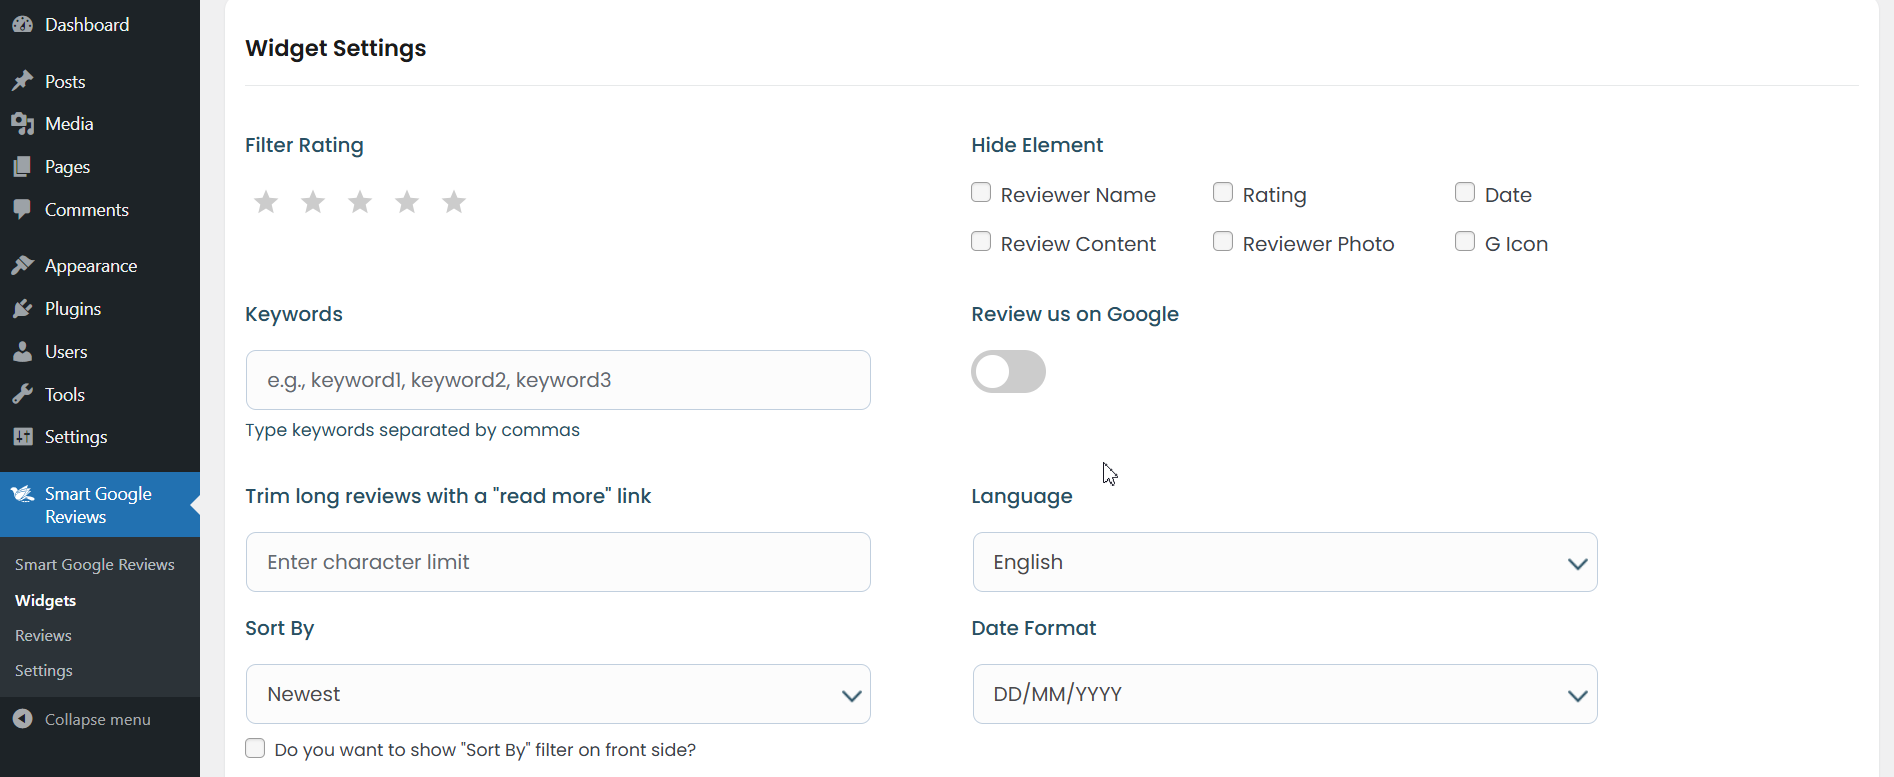
Task: Open the Comments menu item
Action: point(100,210)
